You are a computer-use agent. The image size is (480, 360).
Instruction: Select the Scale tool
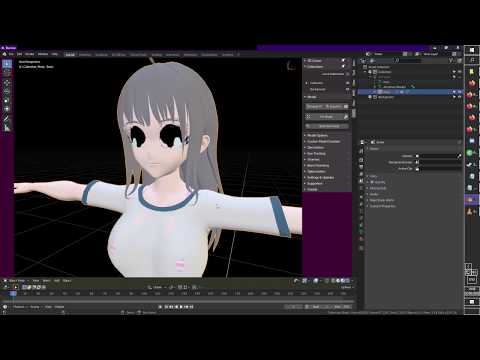(x=7, y=100)
